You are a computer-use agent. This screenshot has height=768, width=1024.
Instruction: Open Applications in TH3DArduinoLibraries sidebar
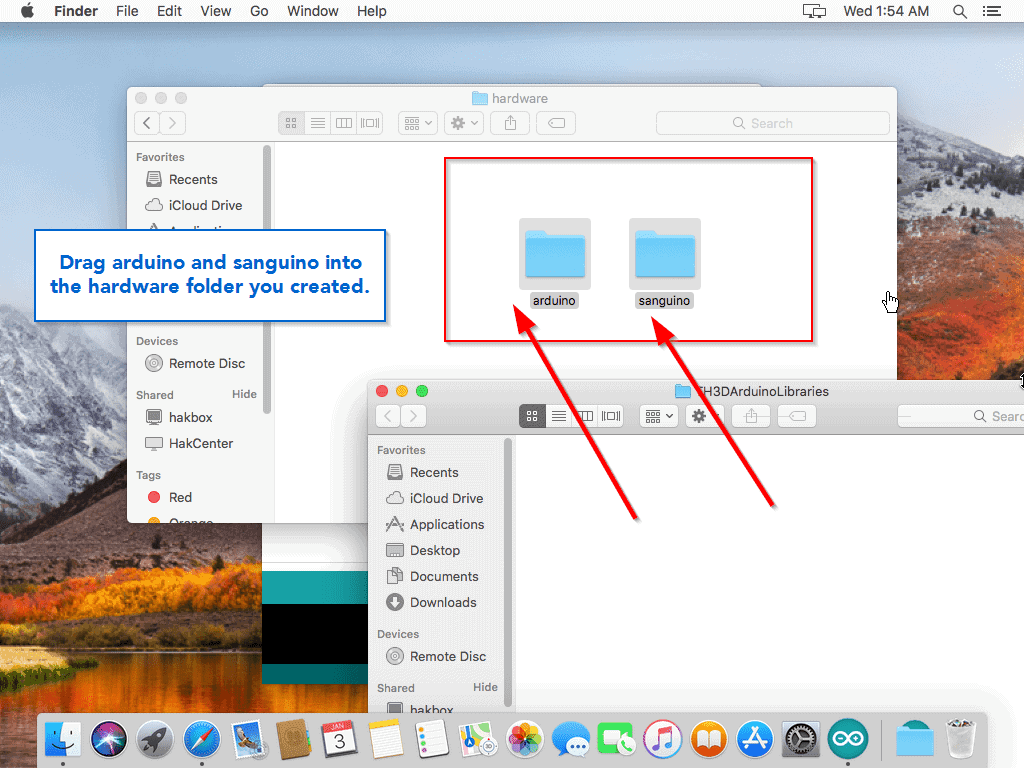pyautogui.click(x=435, y=524)
